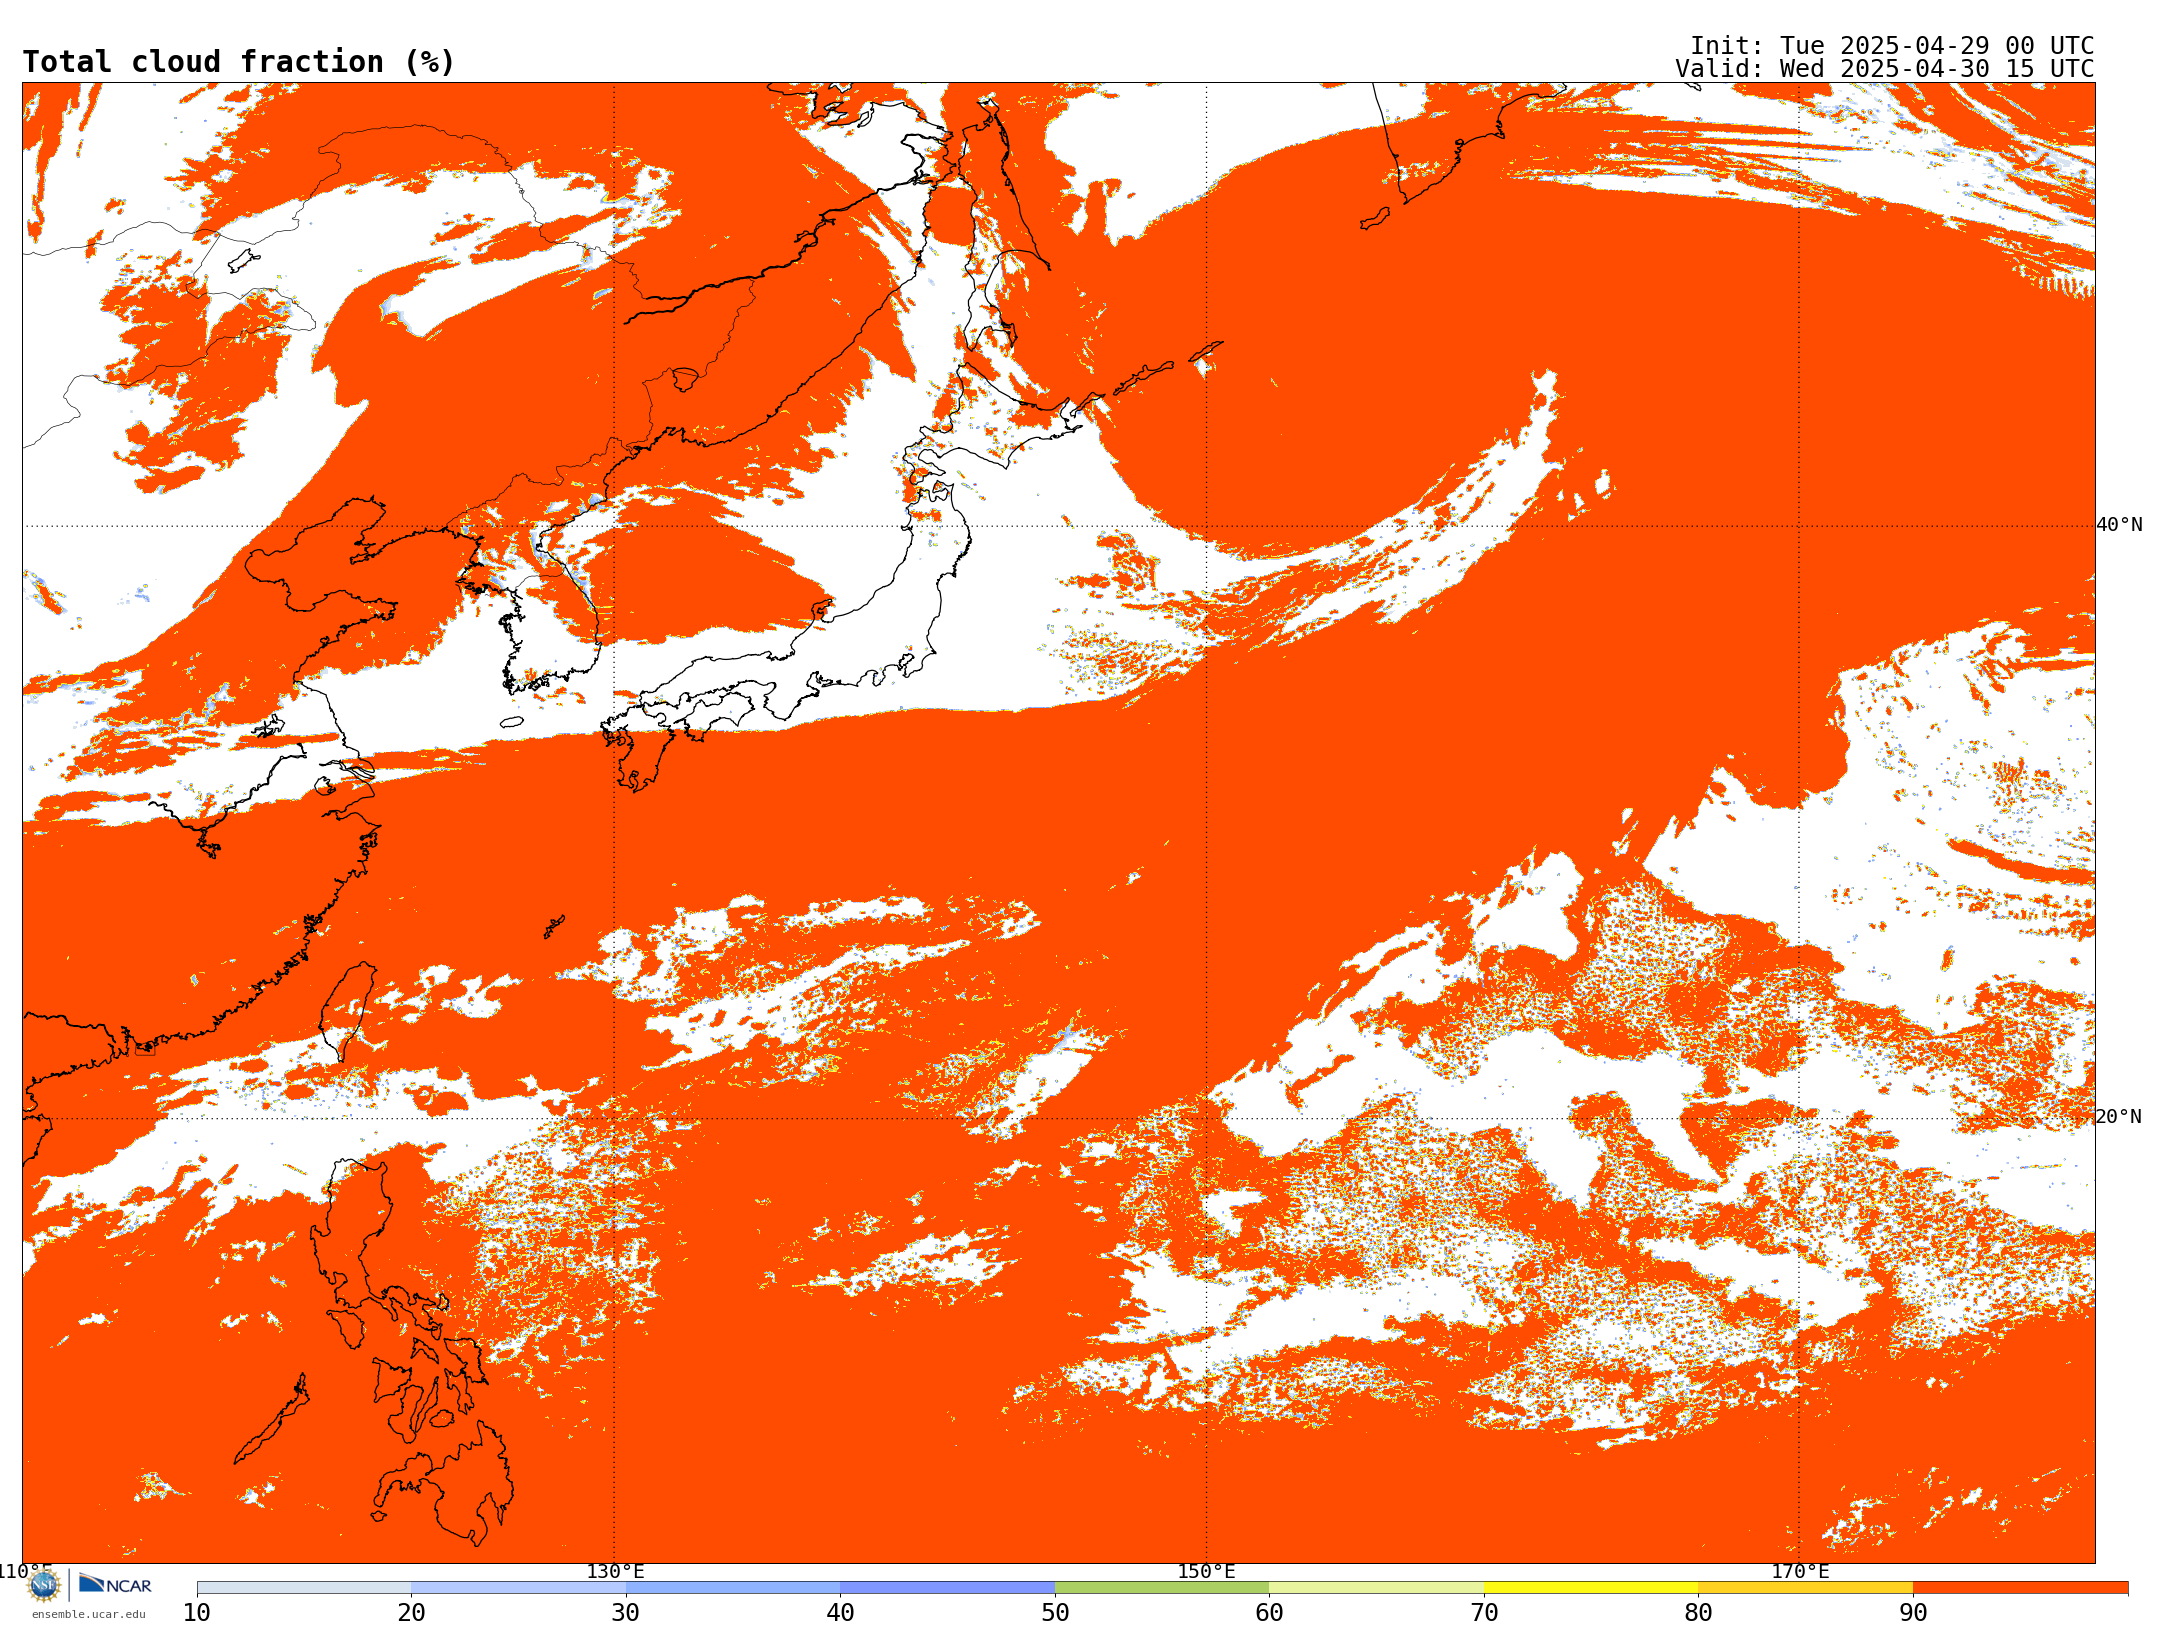
Task: Click the 'Total cloud fraction (%)' title
Action: click(238, 62)
